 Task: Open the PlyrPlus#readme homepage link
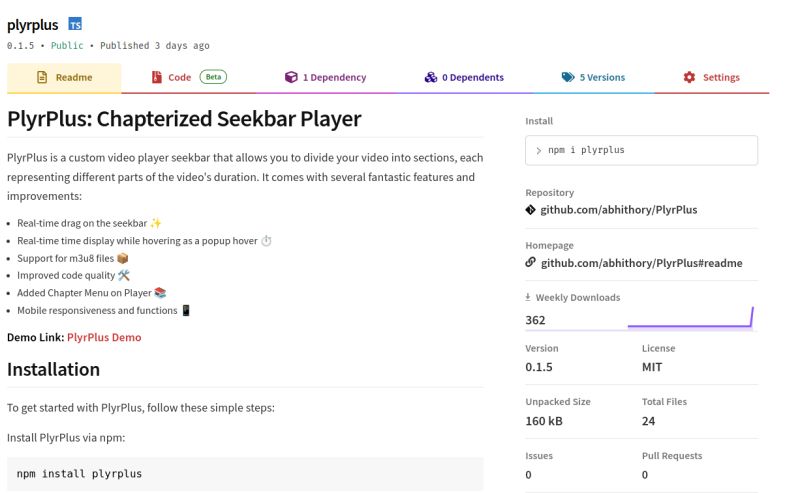click(641, 263)
